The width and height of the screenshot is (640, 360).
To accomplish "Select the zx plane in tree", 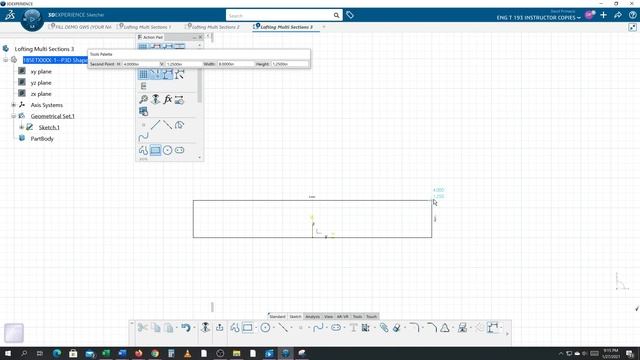I will (41, 94).
